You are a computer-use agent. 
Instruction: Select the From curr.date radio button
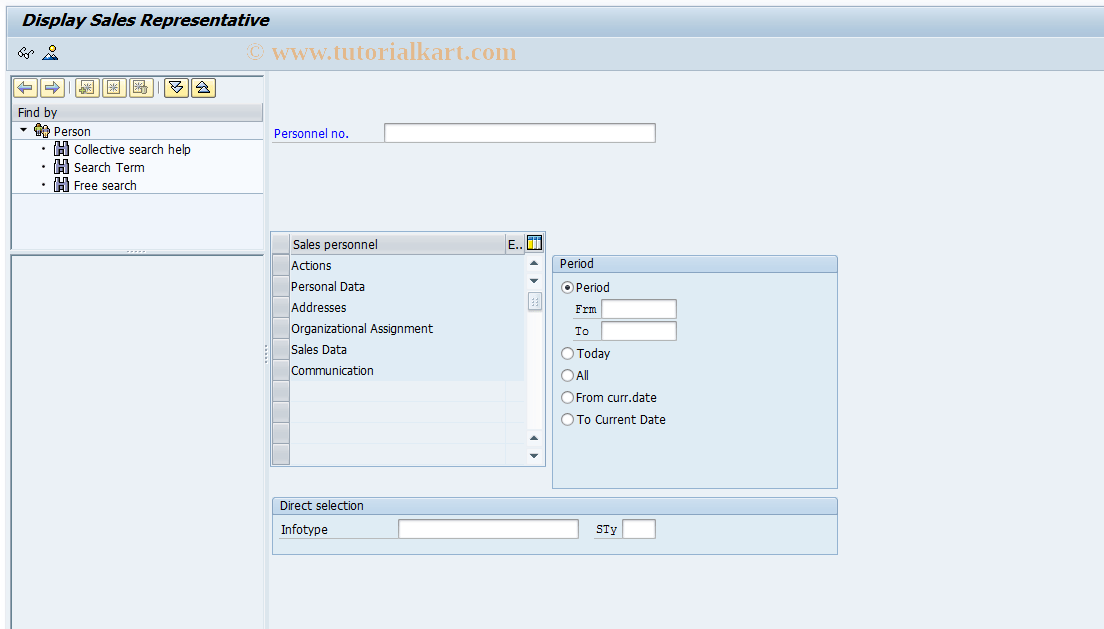[567, 397]
